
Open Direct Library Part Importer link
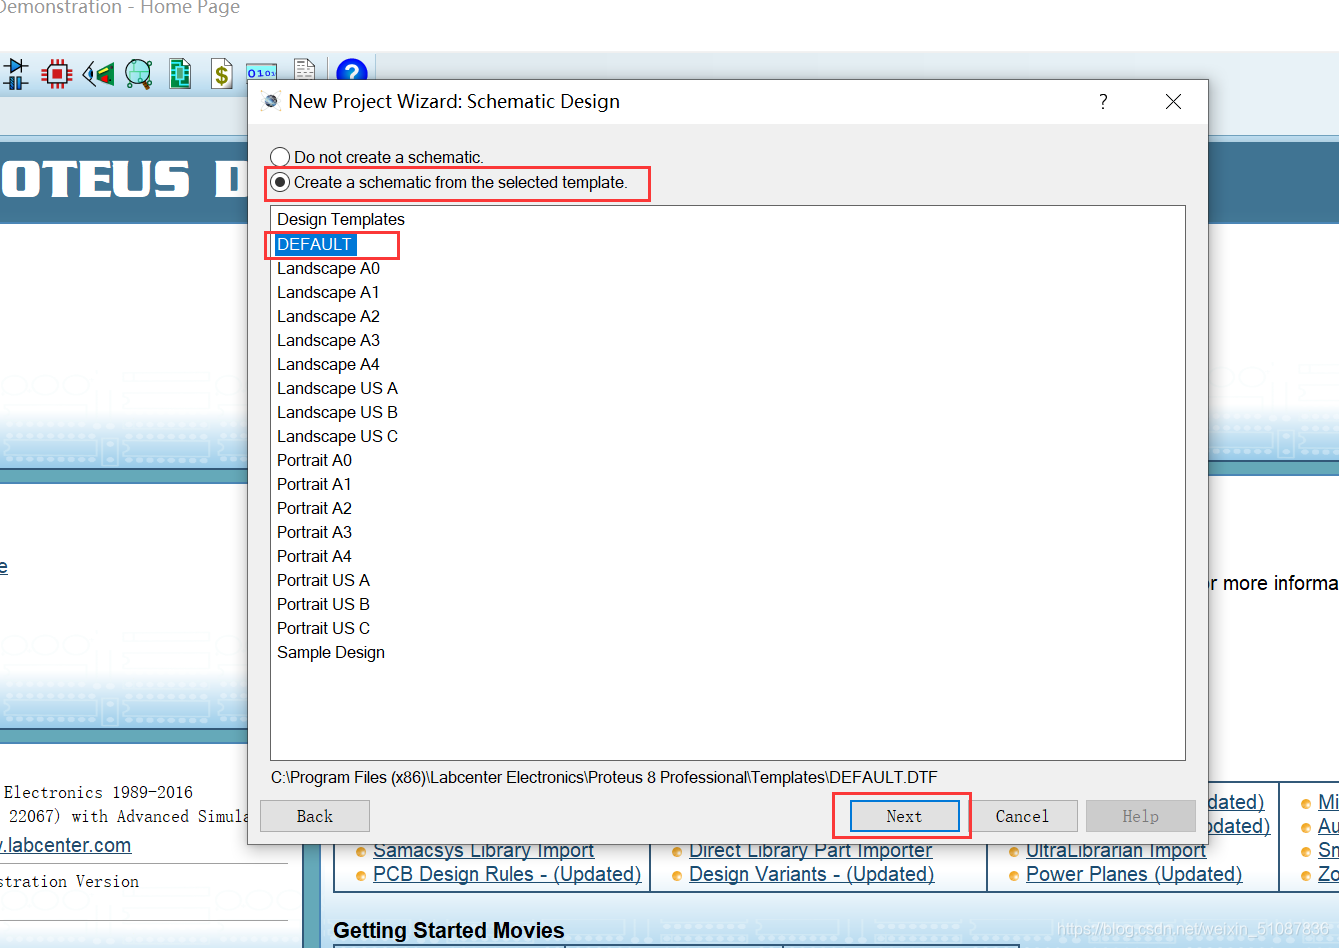click(810, 850)
